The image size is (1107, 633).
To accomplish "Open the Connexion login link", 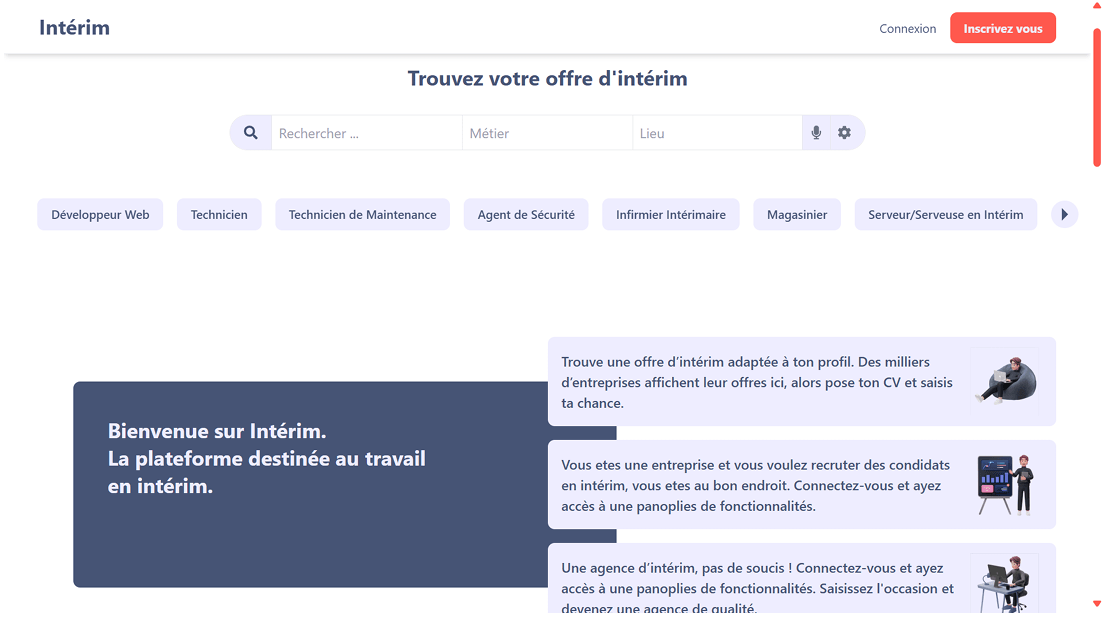I will point(907,28).
